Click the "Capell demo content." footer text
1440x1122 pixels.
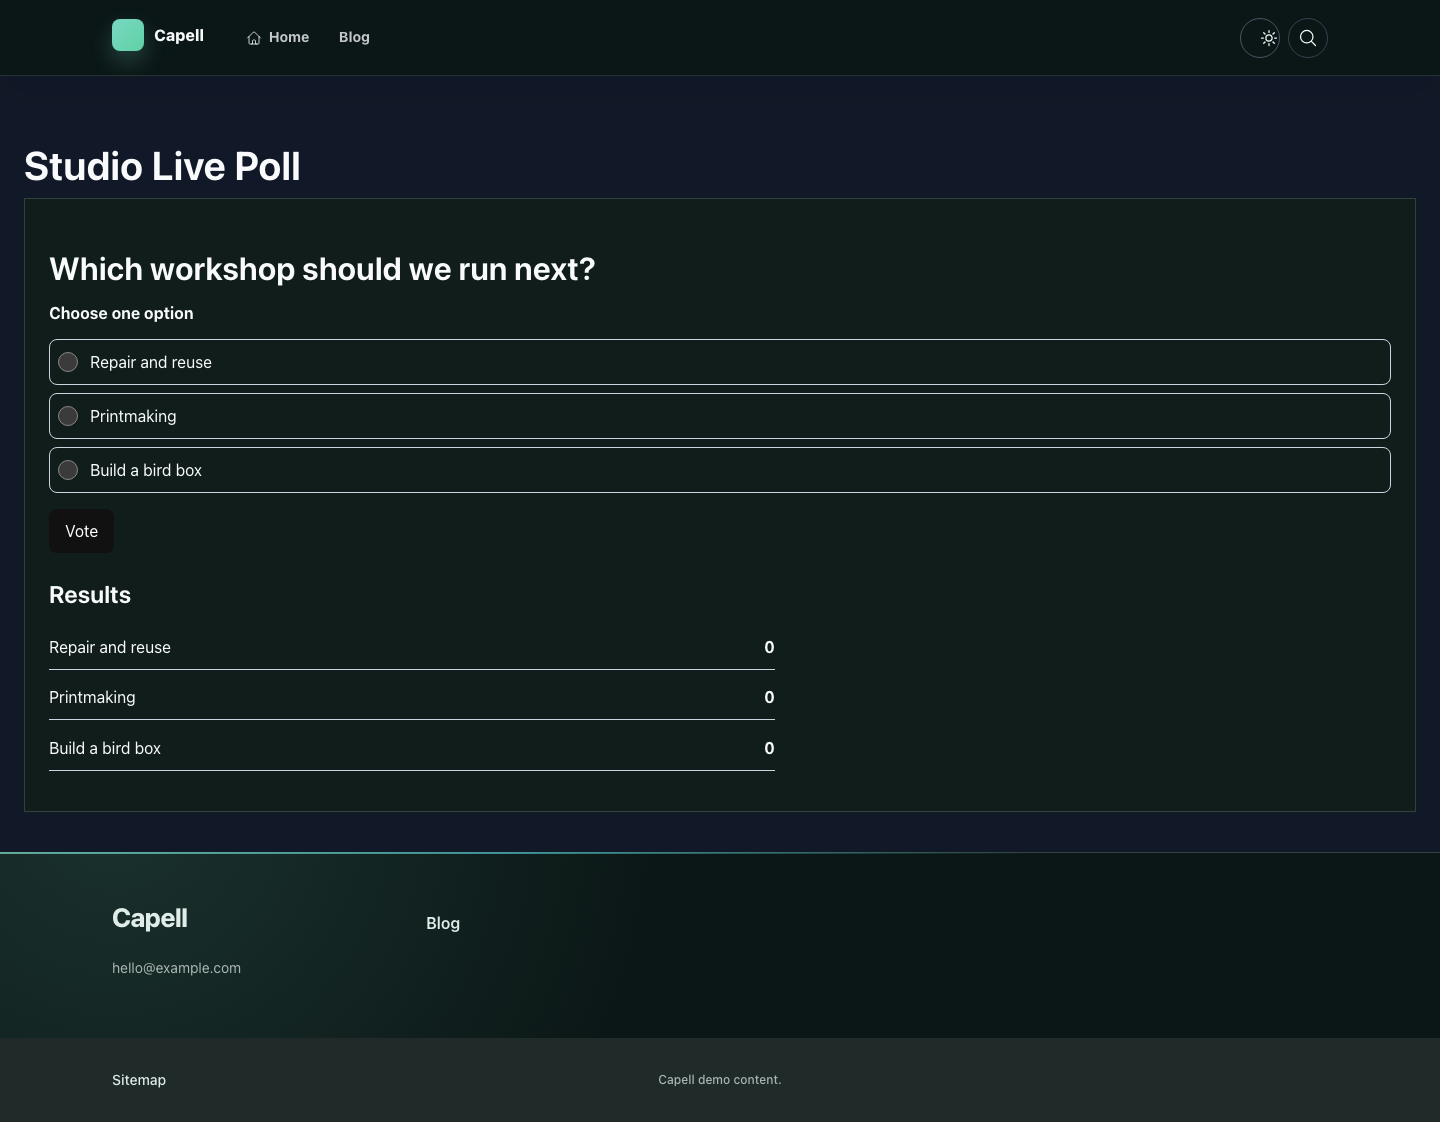click(720, 1080)
